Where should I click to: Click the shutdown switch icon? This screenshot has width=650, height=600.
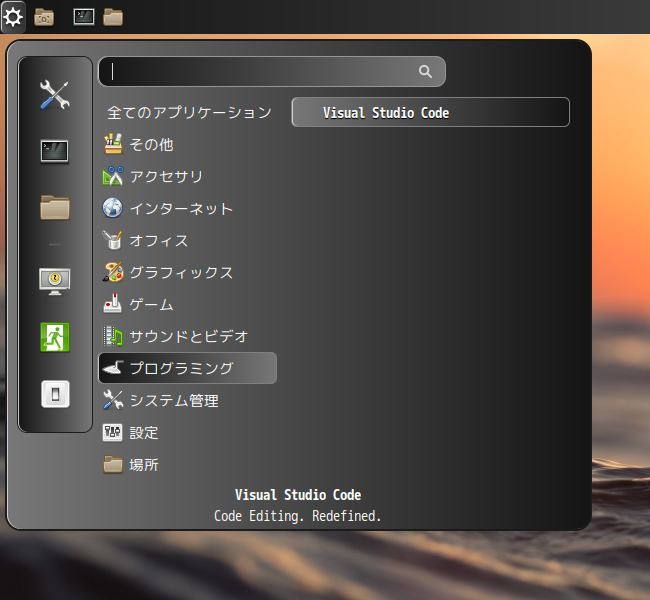55,394
